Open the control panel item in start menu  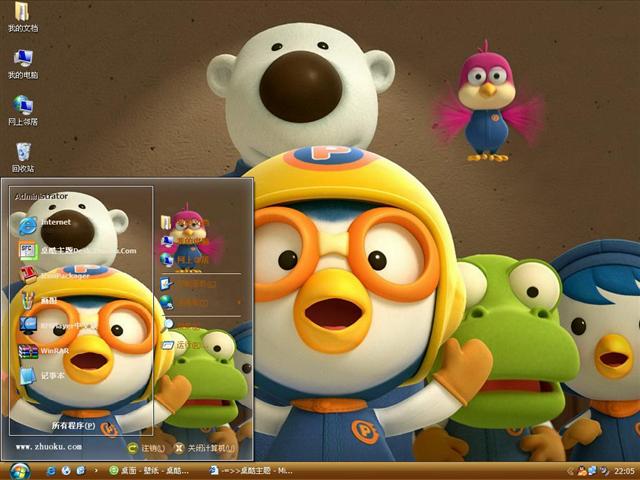pyautogui.click(x=188, y=284)
